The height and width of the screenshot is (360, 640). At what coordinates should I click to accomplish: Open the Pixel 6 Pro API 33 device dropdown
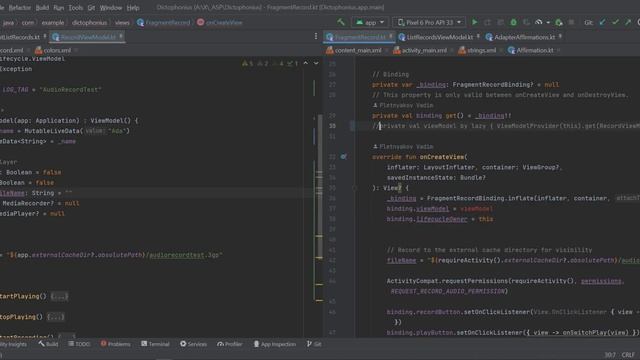point(429,22)
